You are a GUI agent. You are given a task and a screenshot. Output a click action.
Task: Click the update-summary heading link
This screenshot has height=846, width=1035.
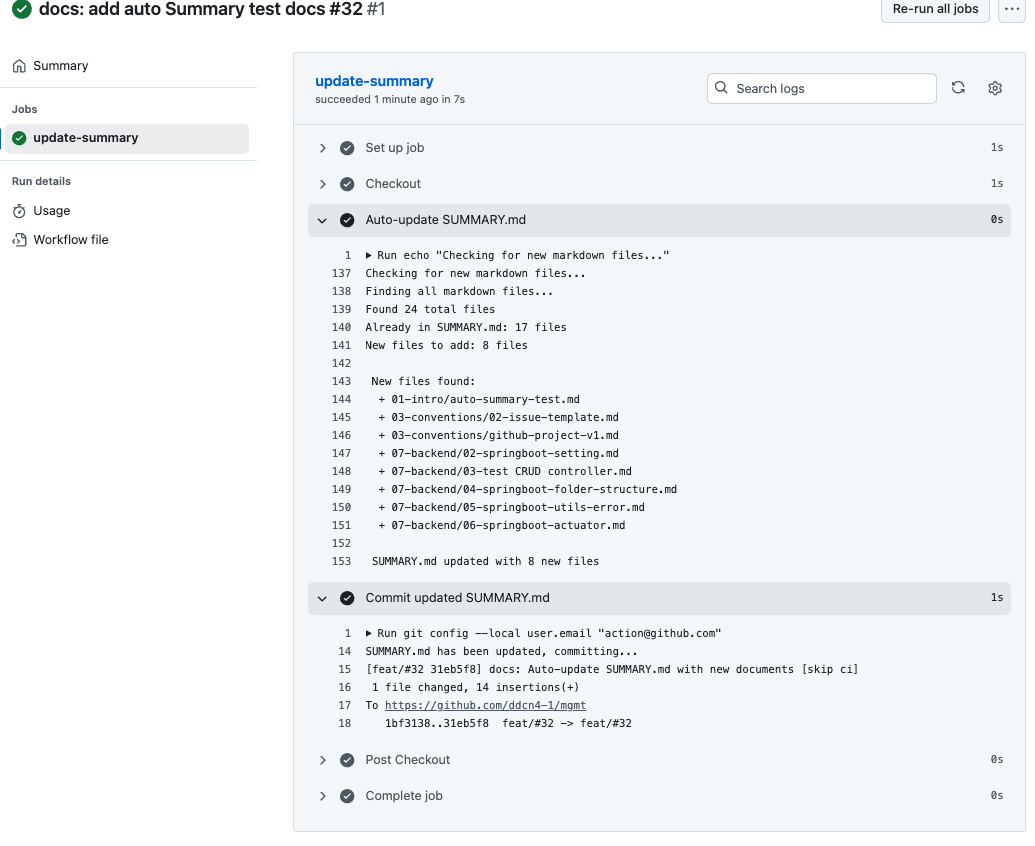[374, 81]
